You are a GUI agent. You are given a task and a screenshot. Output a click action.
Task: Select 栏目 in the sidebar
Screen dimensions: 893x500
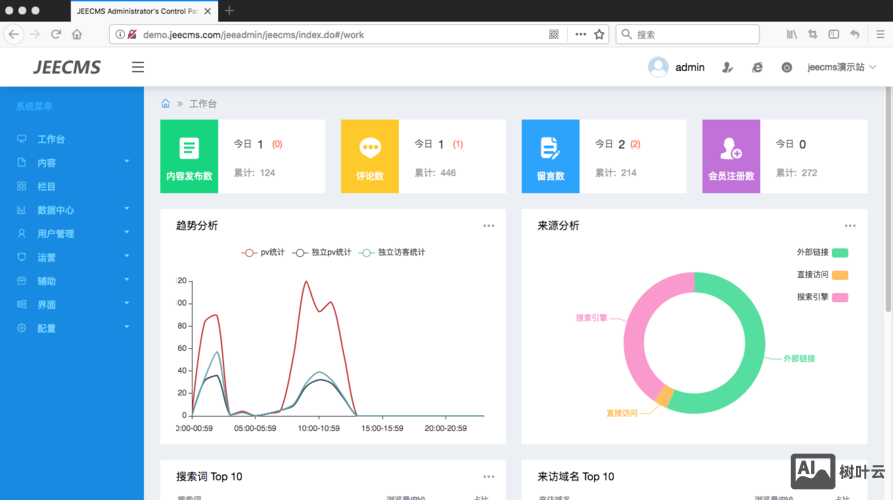(46, 186)
